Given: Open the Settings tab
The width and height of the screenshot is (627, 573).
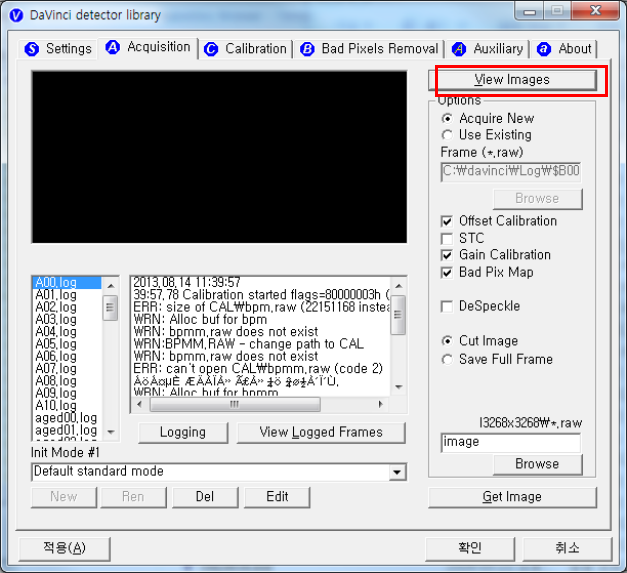Looking at the screenshot, I should [x=58, y=49].
